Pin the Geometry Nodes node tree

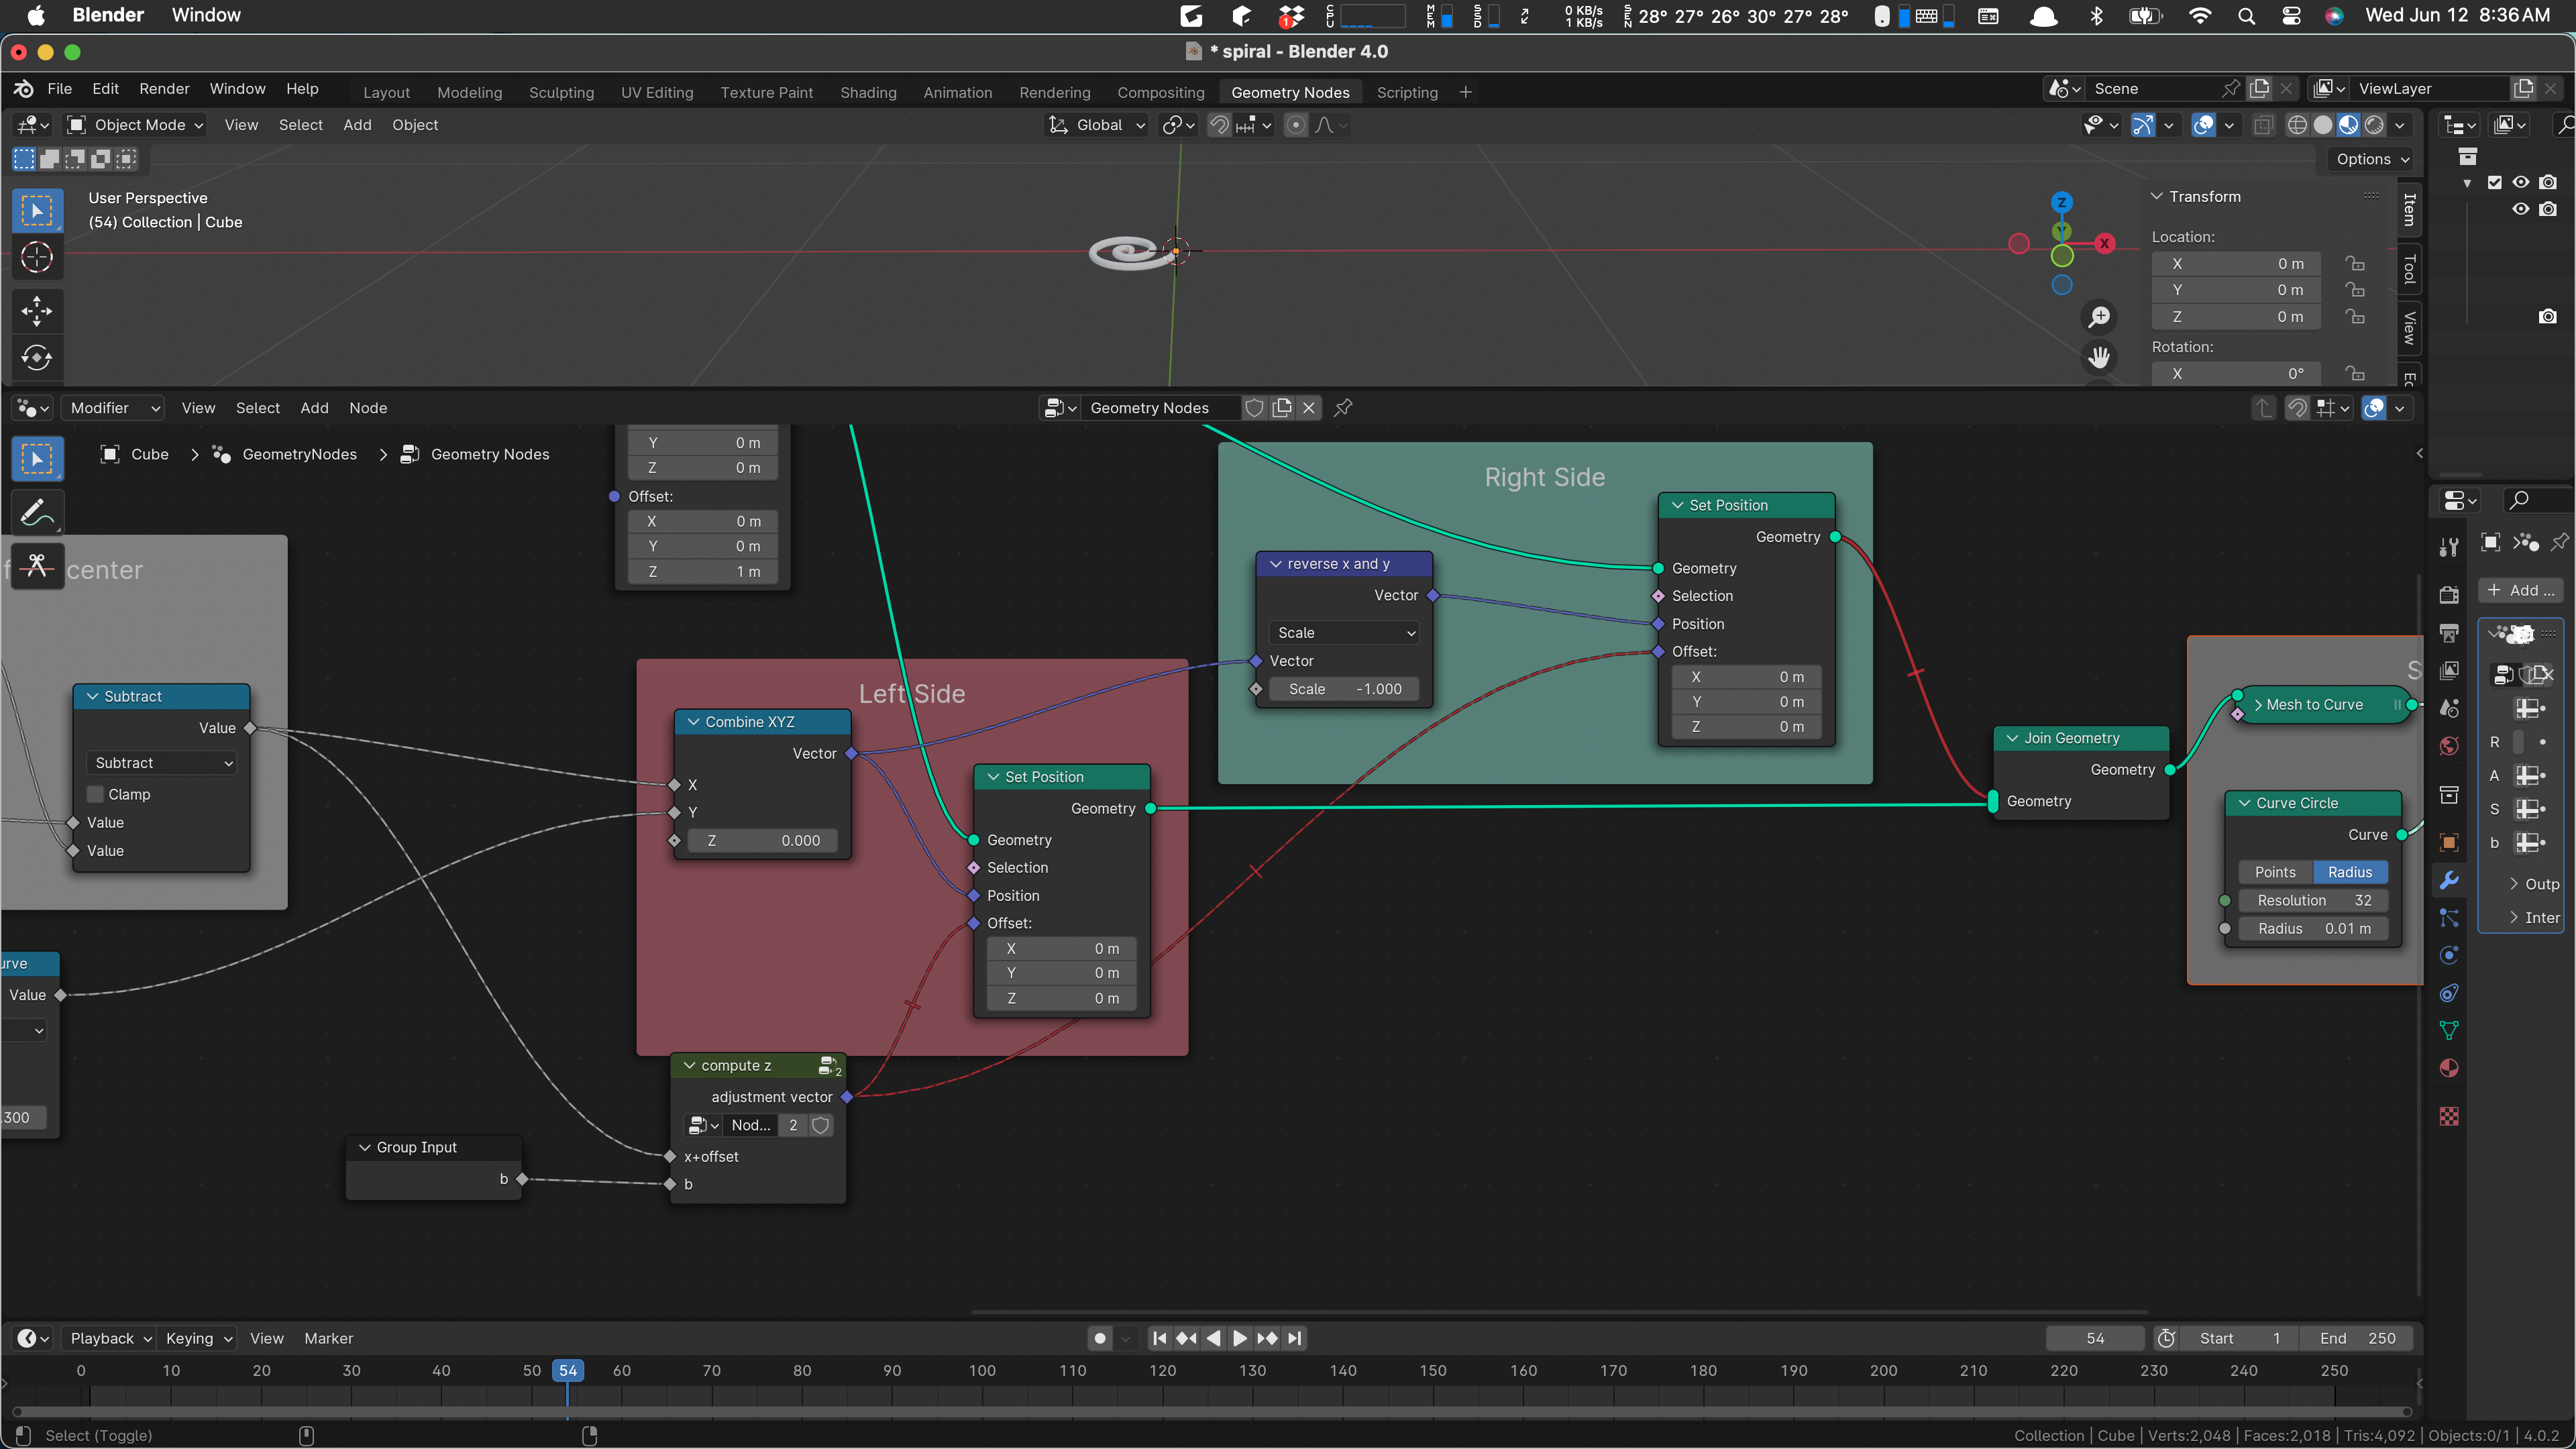[x=1343, y=407]
